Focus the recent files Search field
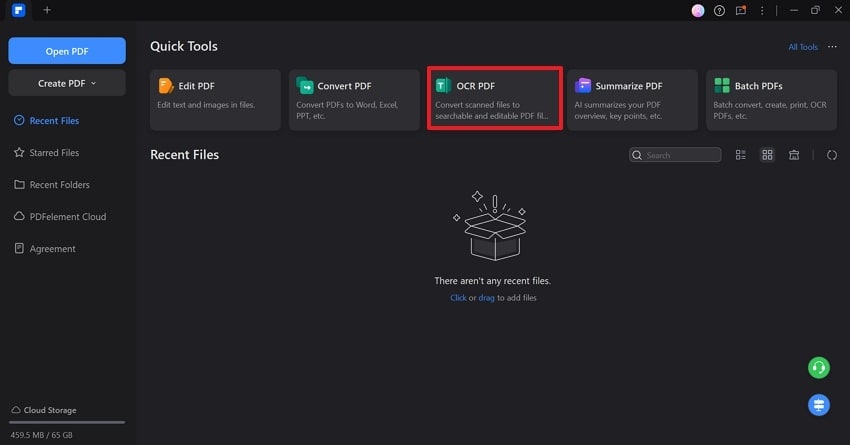 [x=675, y=155]
